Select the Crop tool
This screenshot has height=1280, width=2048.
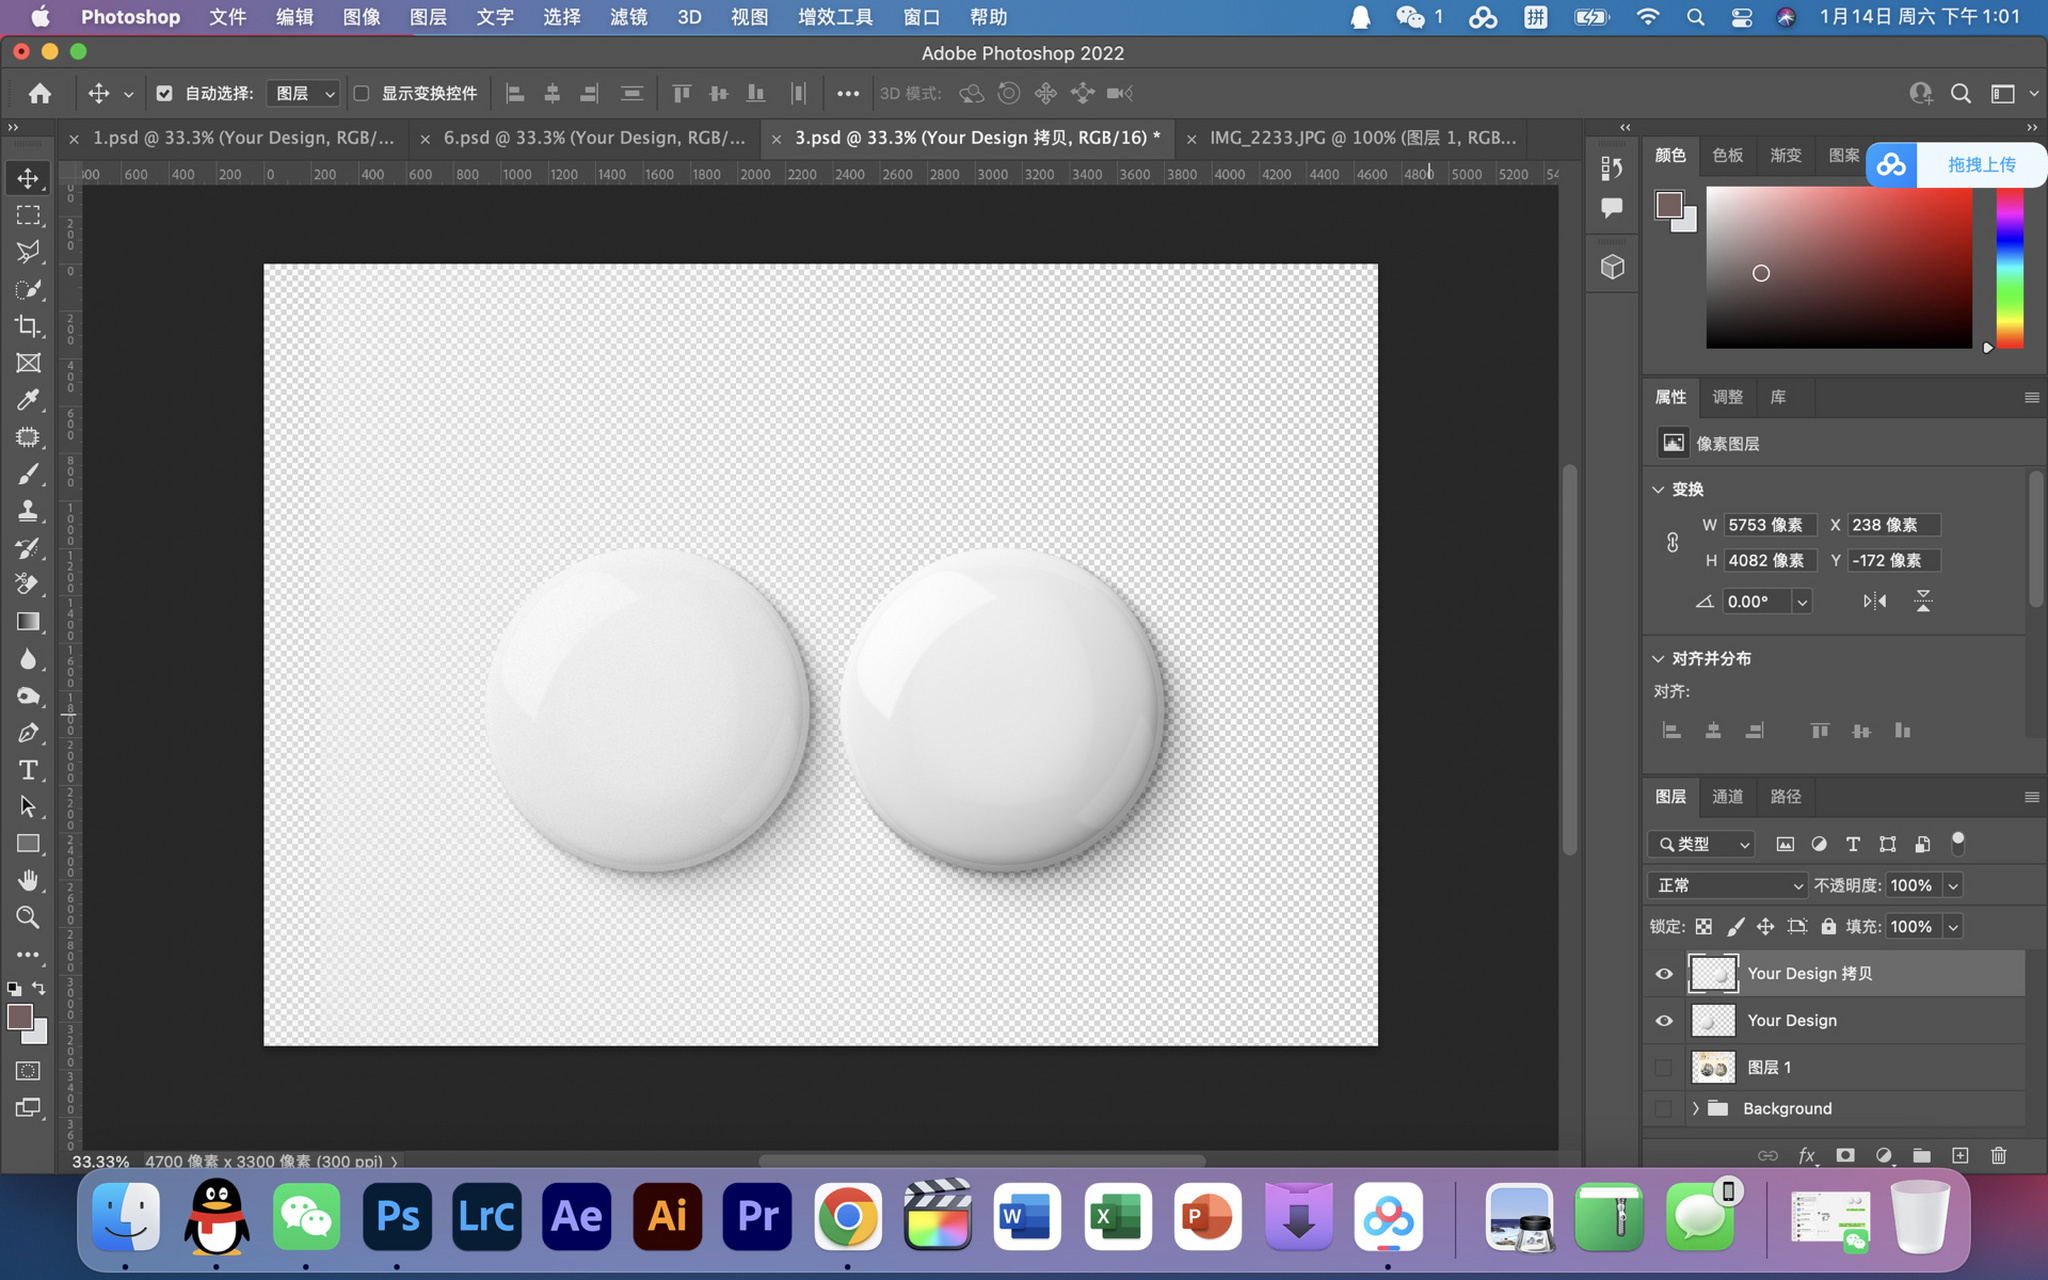pos(28,326)
